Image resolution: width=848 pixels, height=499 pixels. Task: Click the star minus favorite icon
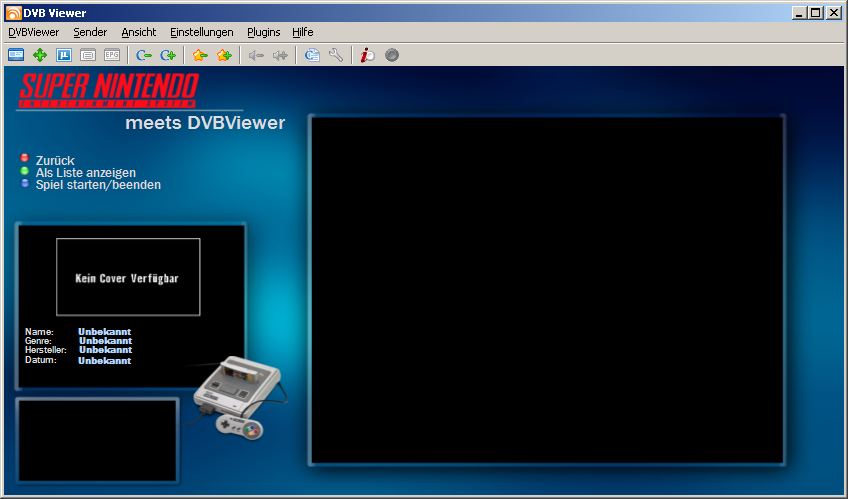[x=200, y=55]
